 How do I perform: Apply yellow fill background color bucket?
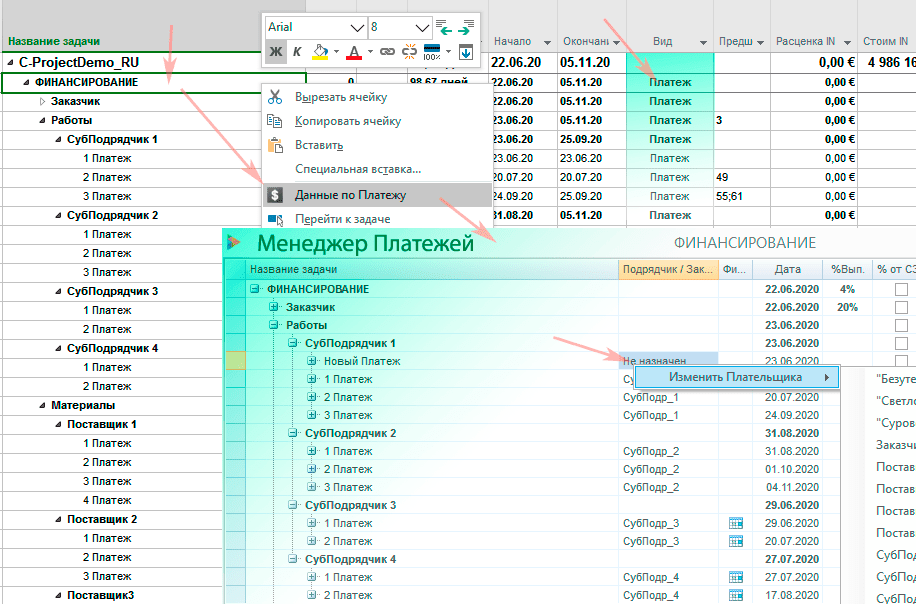point(320,51)
